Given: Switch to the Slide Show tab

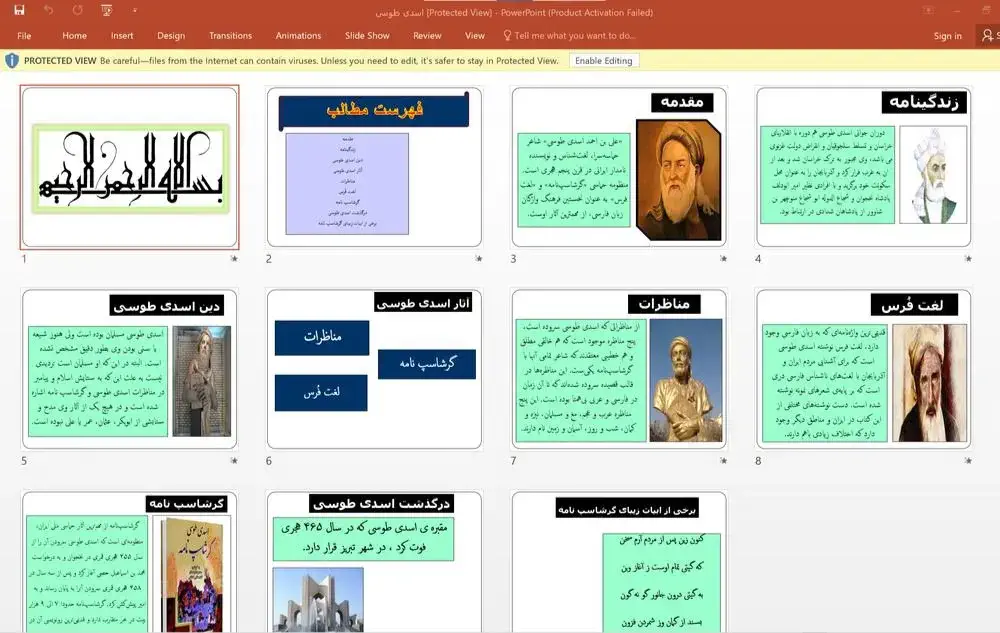Looking at the screenshot, I should tap(366, 35).
